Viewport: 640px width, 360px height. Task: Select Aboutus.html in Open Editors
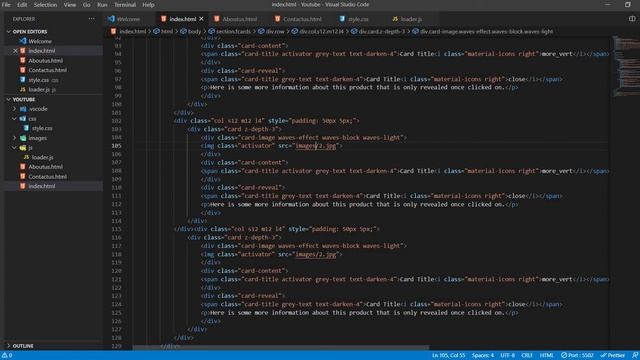tap(45, 60)
